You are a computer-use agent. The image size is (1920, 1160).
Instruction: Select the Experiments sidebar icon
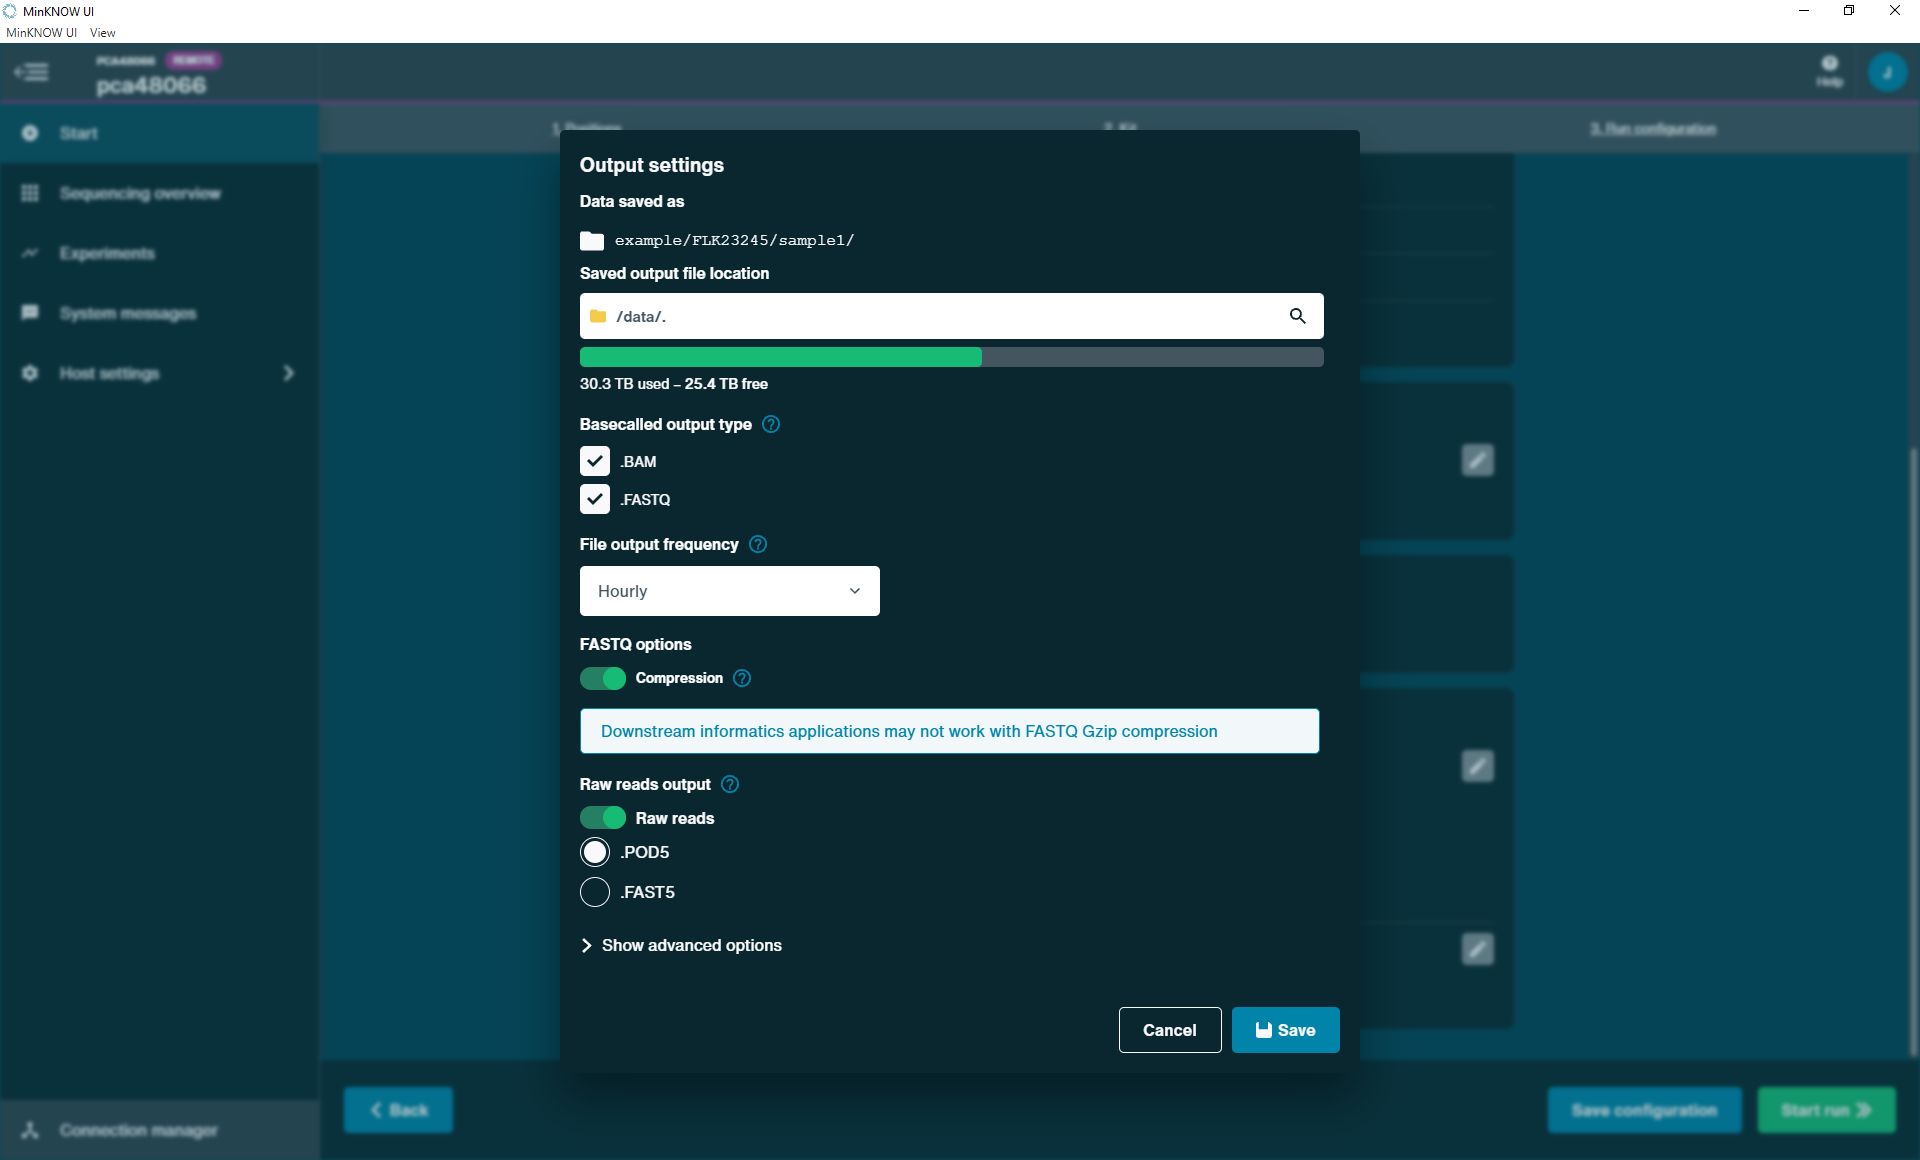pyautogui.click(x=30, y=253)
